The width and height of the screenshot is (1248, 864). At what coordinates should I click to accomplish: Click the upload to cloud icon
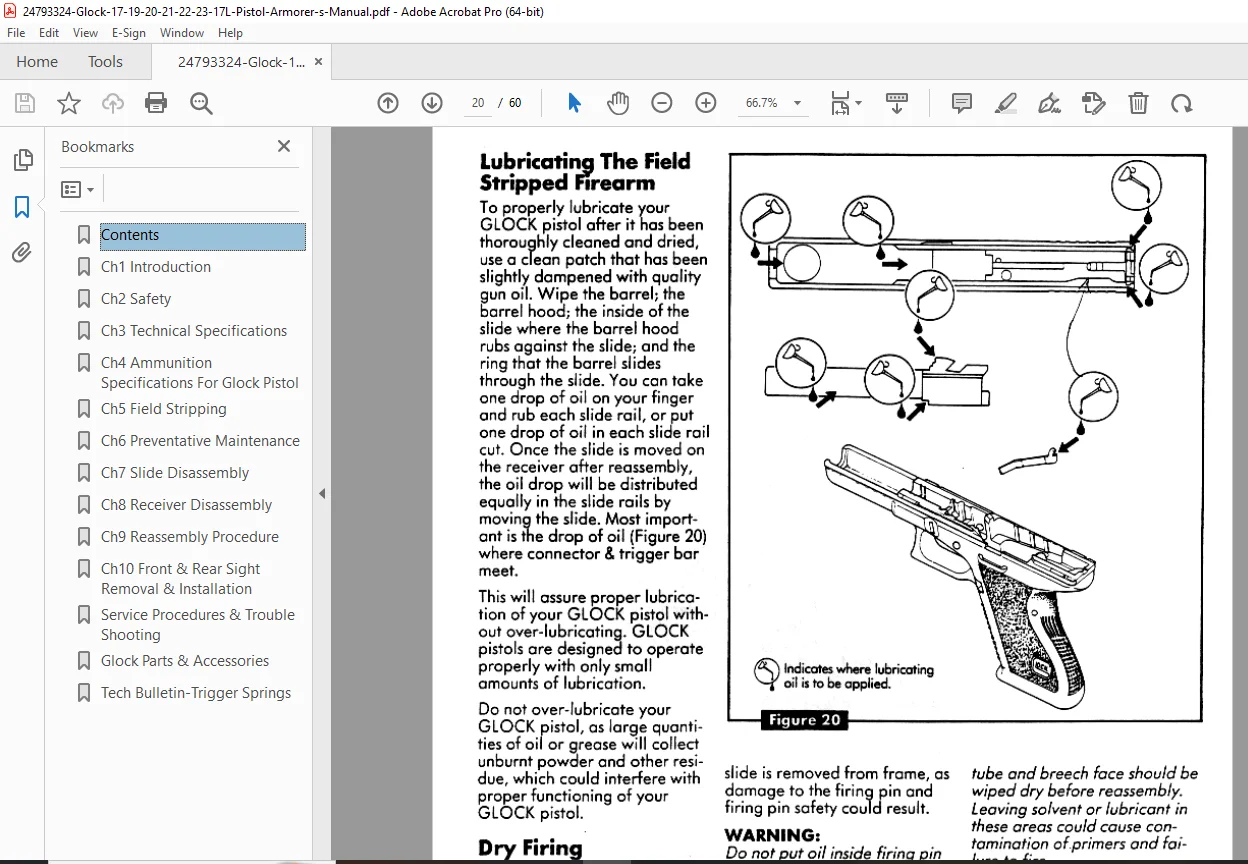[x=113, y=103]
